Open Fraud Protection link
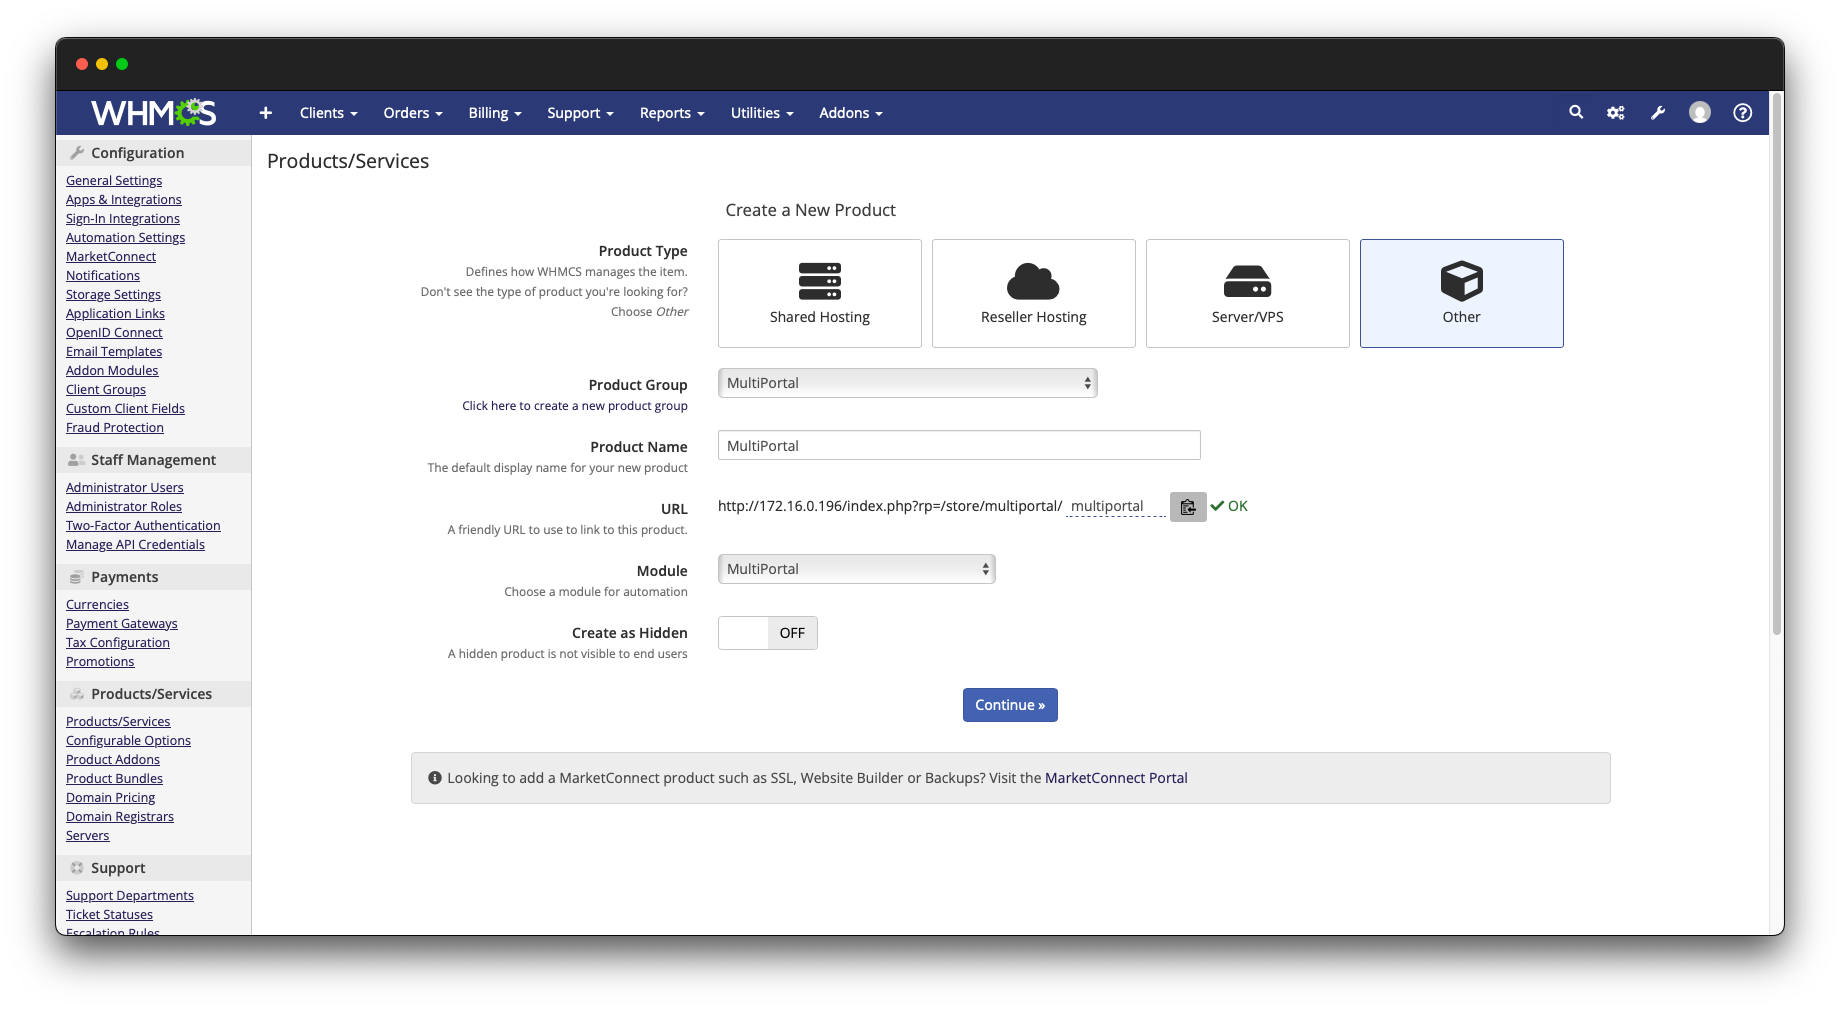This screenshot has width=1840, height=1009. point(115,428)
